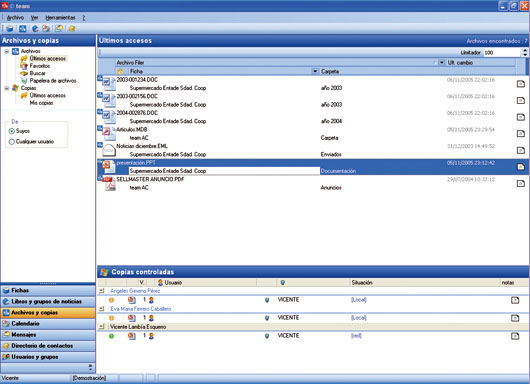Click the navigation pane configure chevron
530x384 pixels.
click(x=90, y=367)
